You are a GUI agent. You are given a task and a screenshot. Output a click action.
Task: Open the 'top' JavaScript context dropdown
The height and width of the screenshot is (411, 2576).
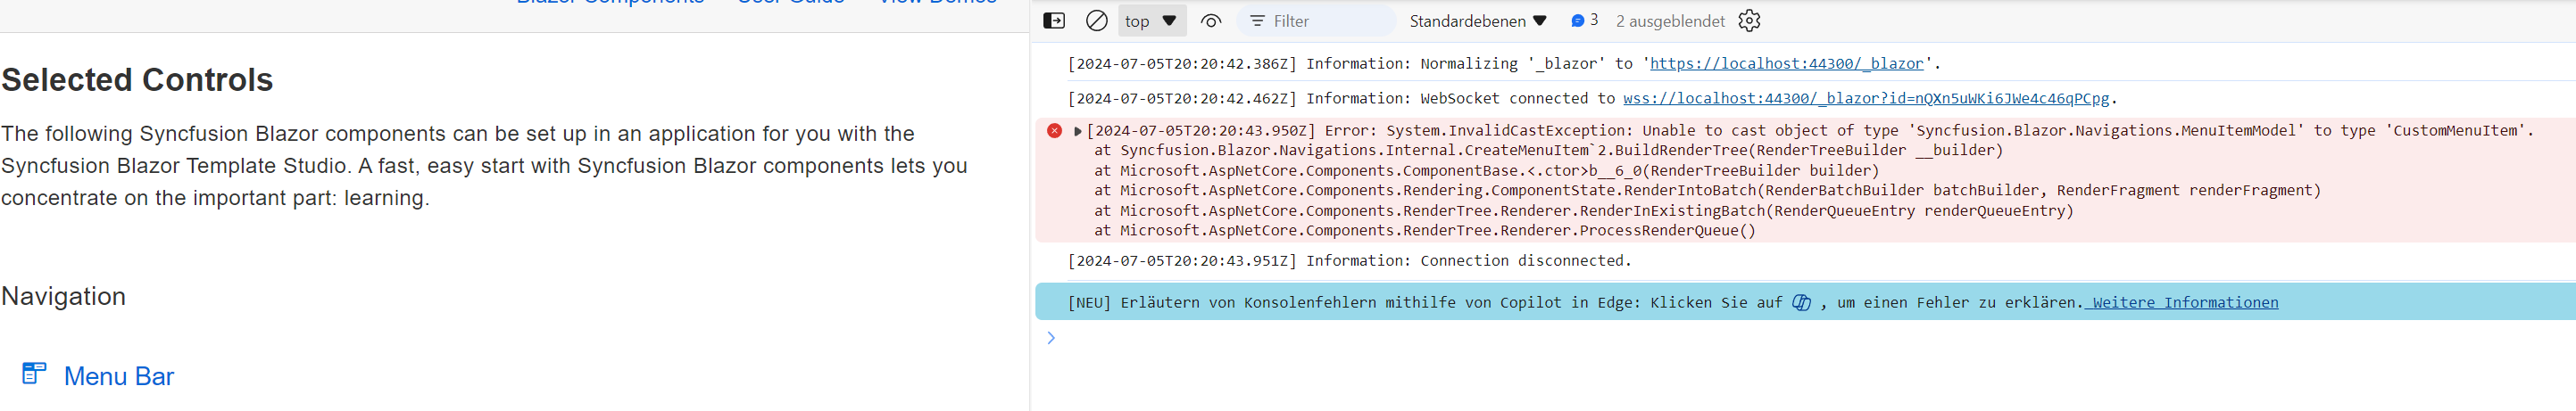coord(1151,21)
